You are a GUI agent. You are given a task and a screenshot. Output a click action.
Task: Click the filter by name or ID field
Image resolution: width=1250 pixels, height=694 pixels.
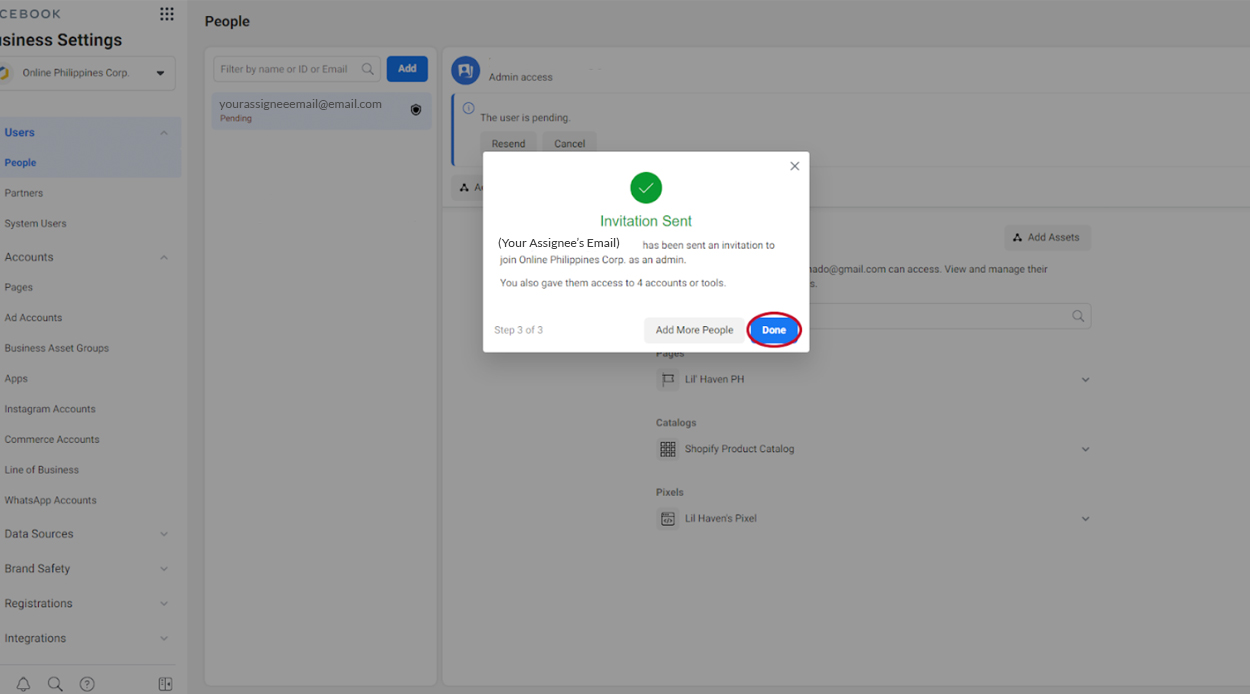click(296, 69)
